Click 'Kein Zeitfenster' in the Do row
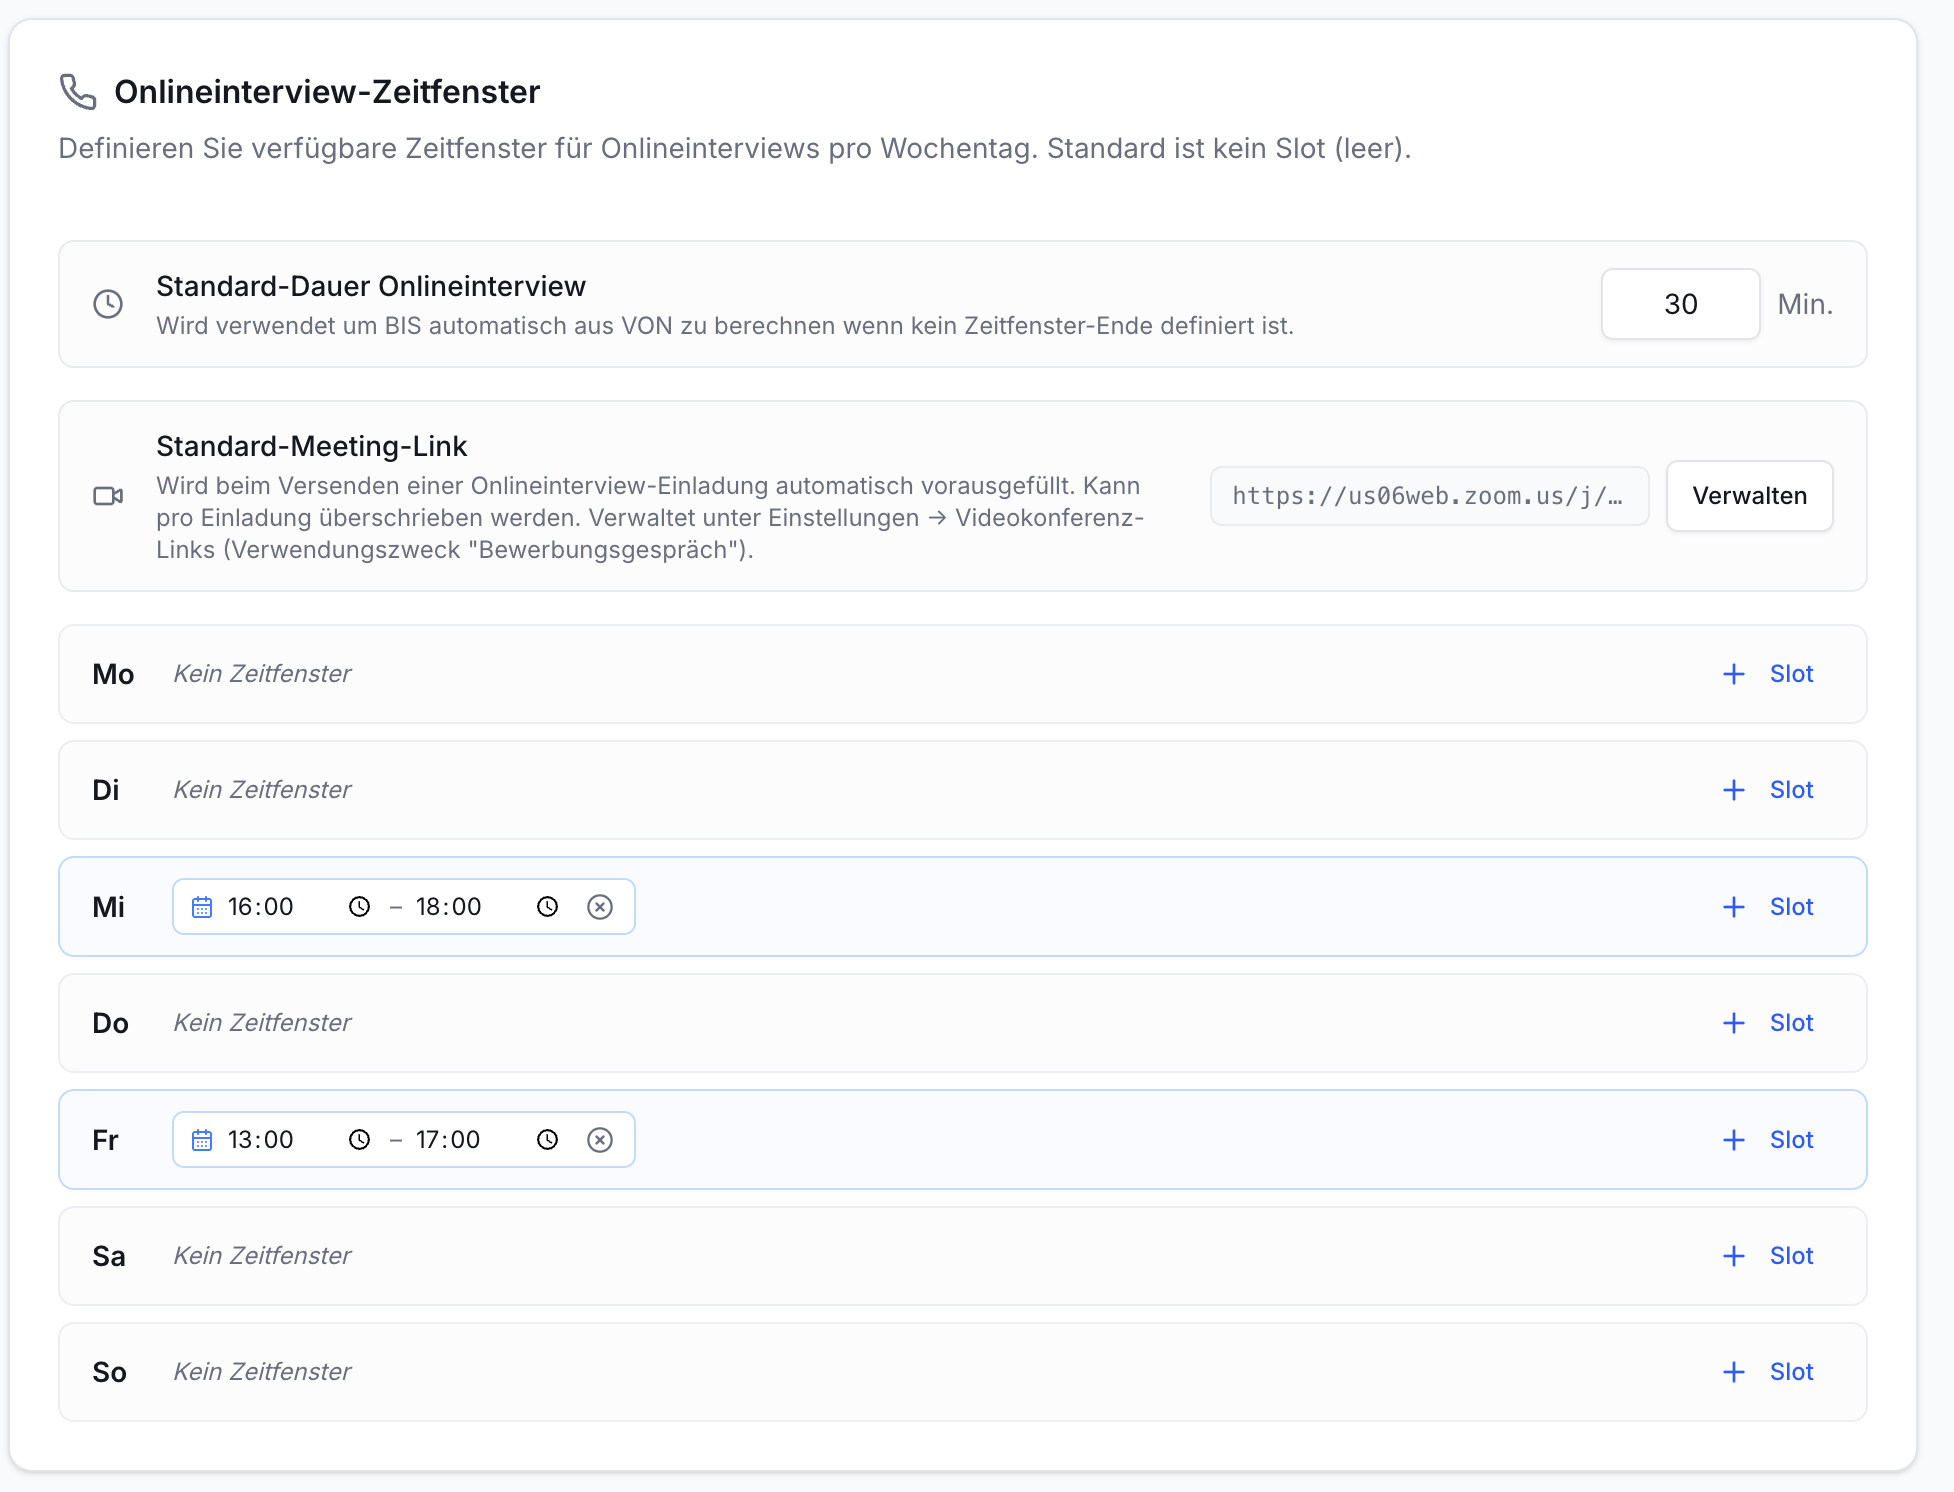 click(262, 1023)
